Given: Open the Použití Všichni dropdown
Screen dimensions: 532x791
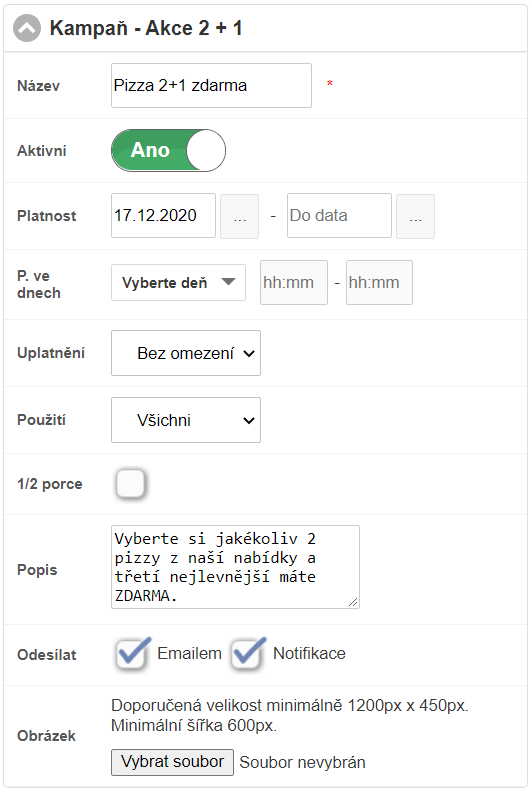Looking at the screenshot, I should 186,420.
